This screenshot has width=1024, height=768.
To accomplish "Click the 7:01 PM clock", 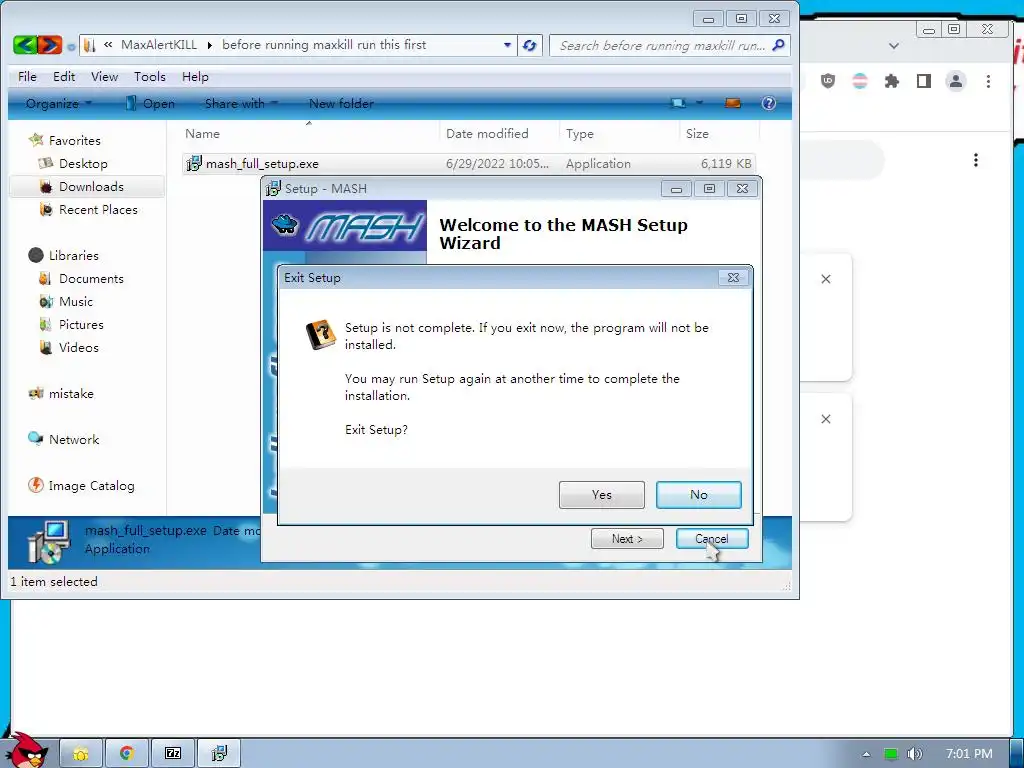I will pos(969,754).
